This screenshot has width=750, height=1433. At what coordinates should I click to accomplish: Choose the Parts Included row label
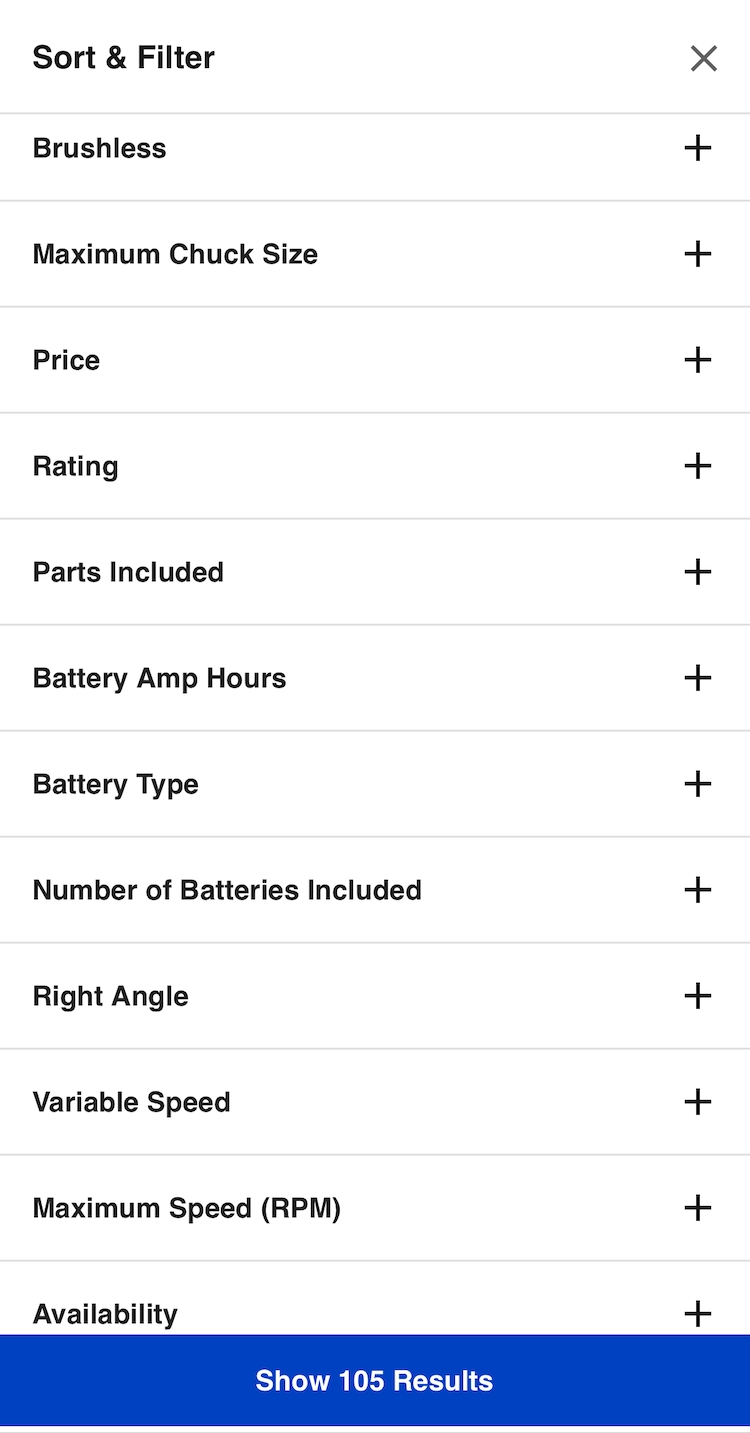[x=128, y=572]
